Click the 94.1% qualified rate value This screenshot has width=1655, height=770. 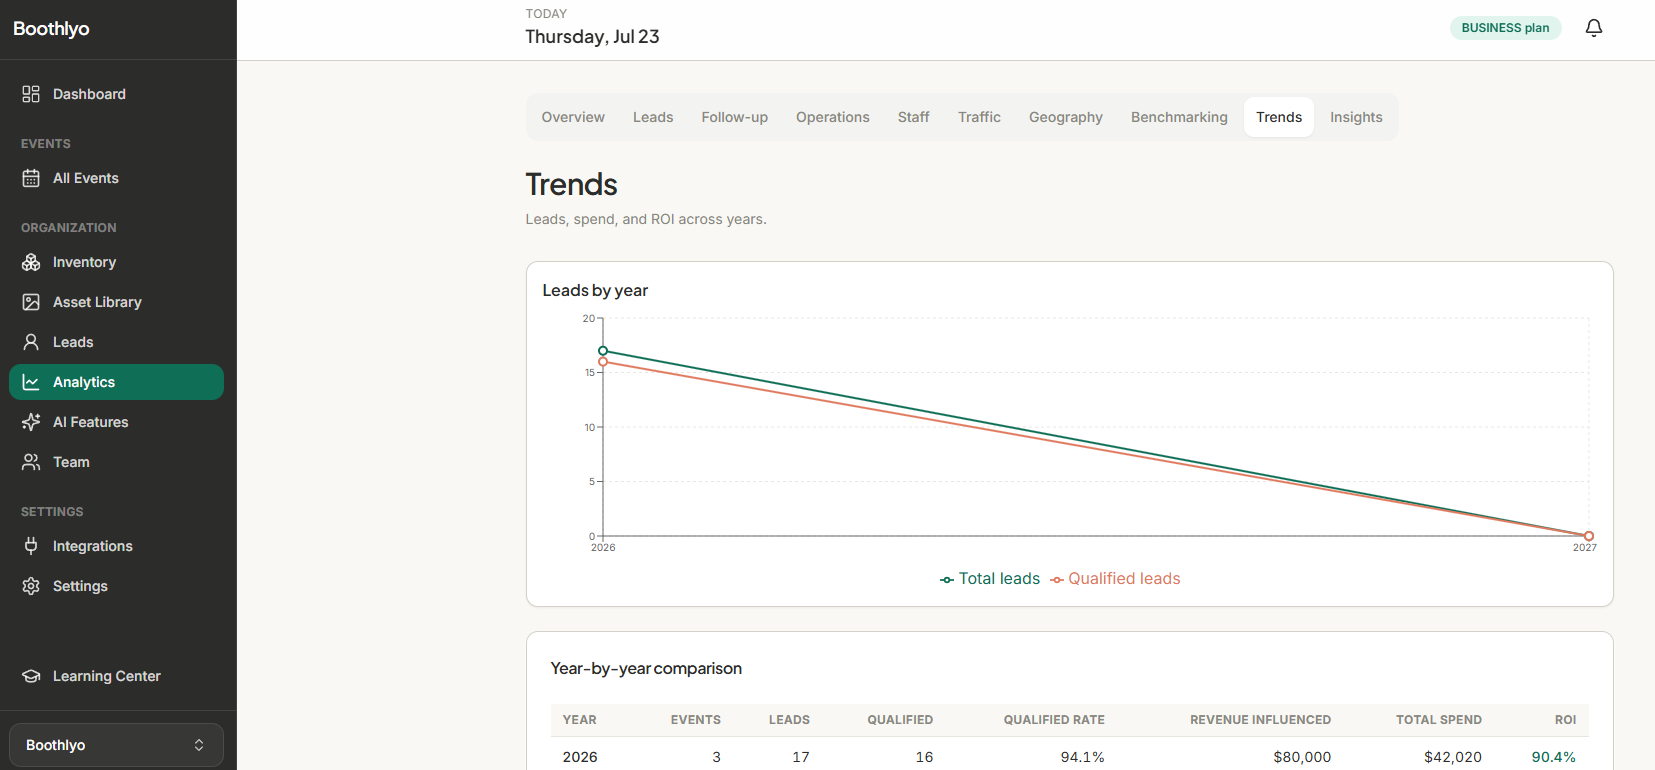pos(1083,757)
